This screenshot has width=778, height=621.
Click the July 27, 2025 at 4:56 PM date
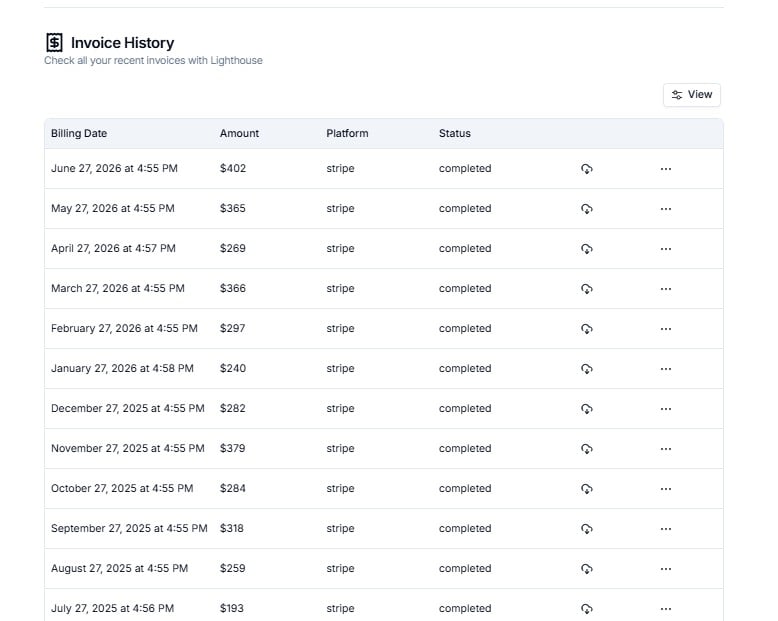click(112, 609)
